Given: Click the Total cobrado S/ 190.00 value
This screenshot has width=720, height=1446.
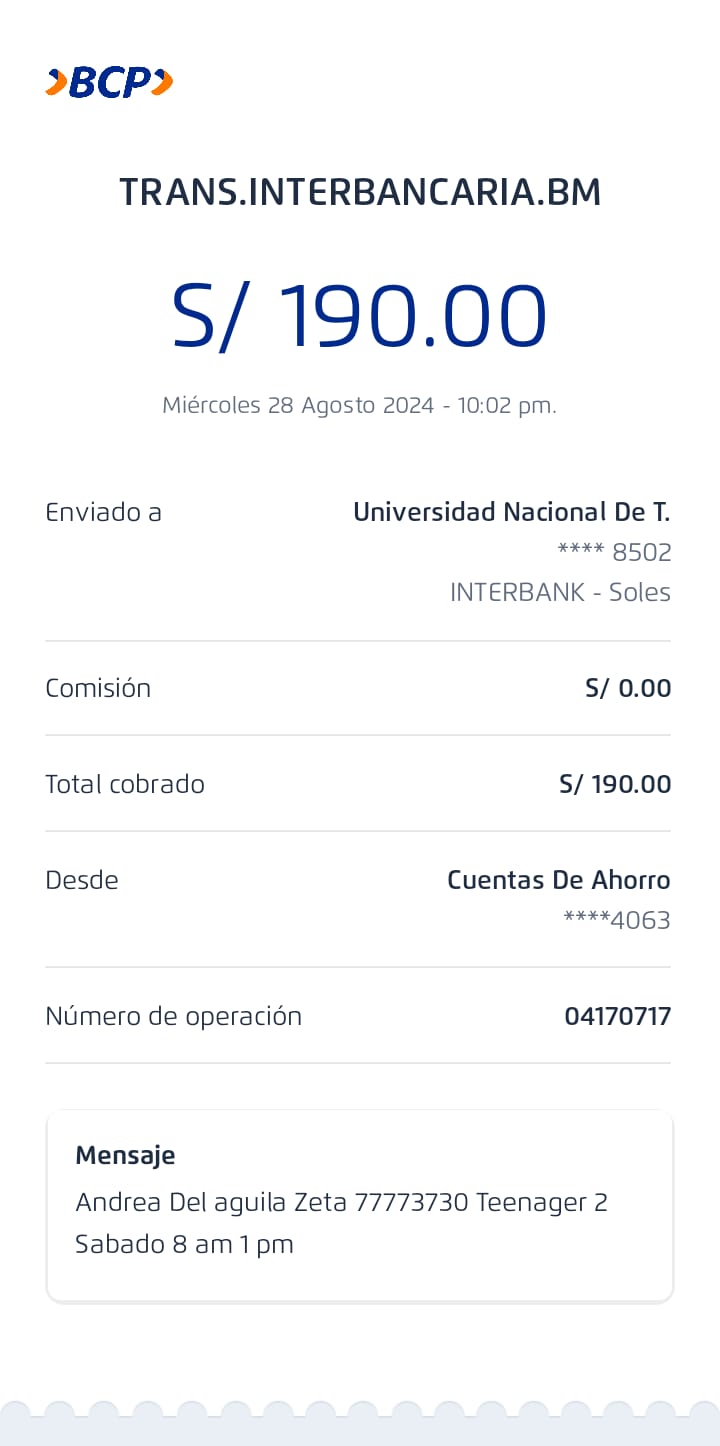Looking at the screenshot, I should coord(615,784).
